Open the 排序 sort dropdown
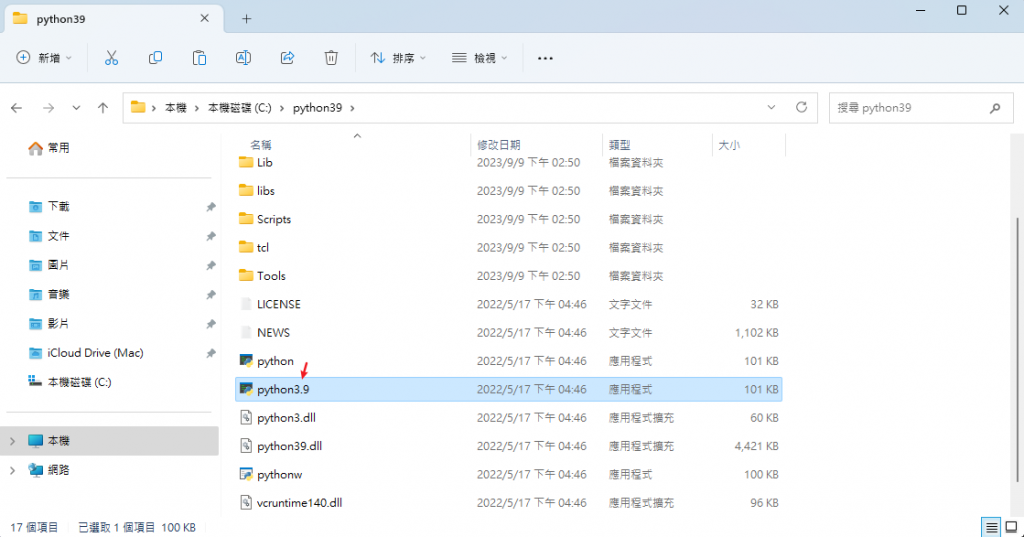Image resolution: width=1024 pixels, height=537 pixels. pos(398,58)
